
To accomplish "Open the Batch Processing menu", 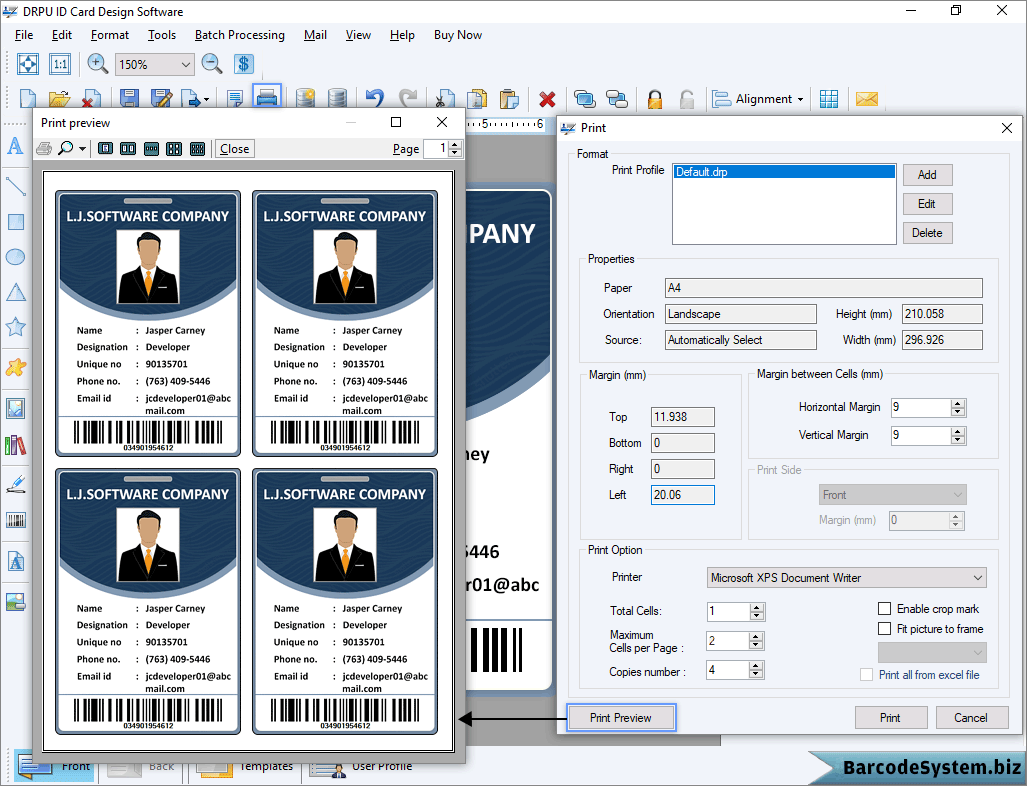I will point(240,35).
